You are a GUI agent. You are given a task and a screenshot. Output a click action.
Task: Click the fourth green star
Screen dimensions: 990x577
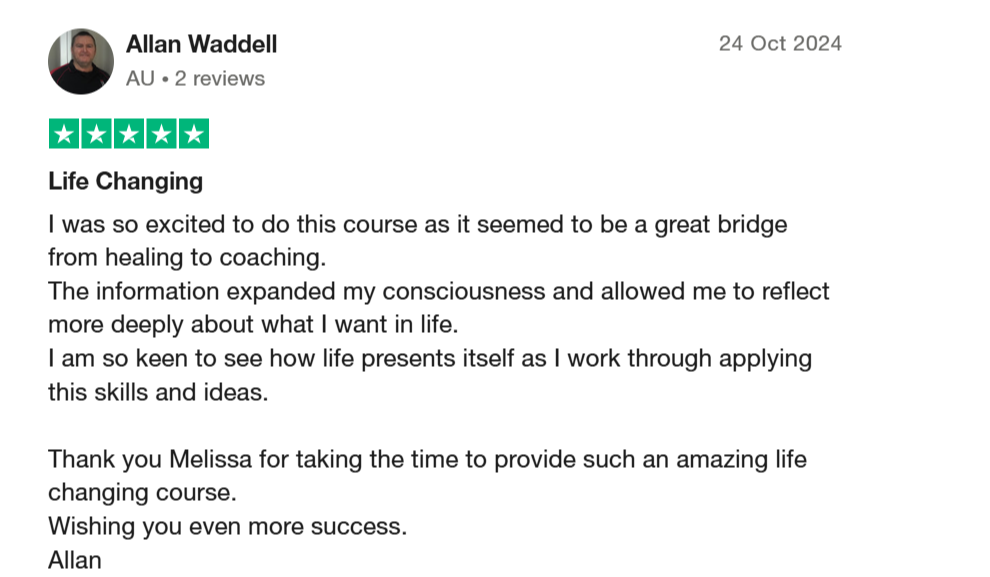(x=162, y=134)
